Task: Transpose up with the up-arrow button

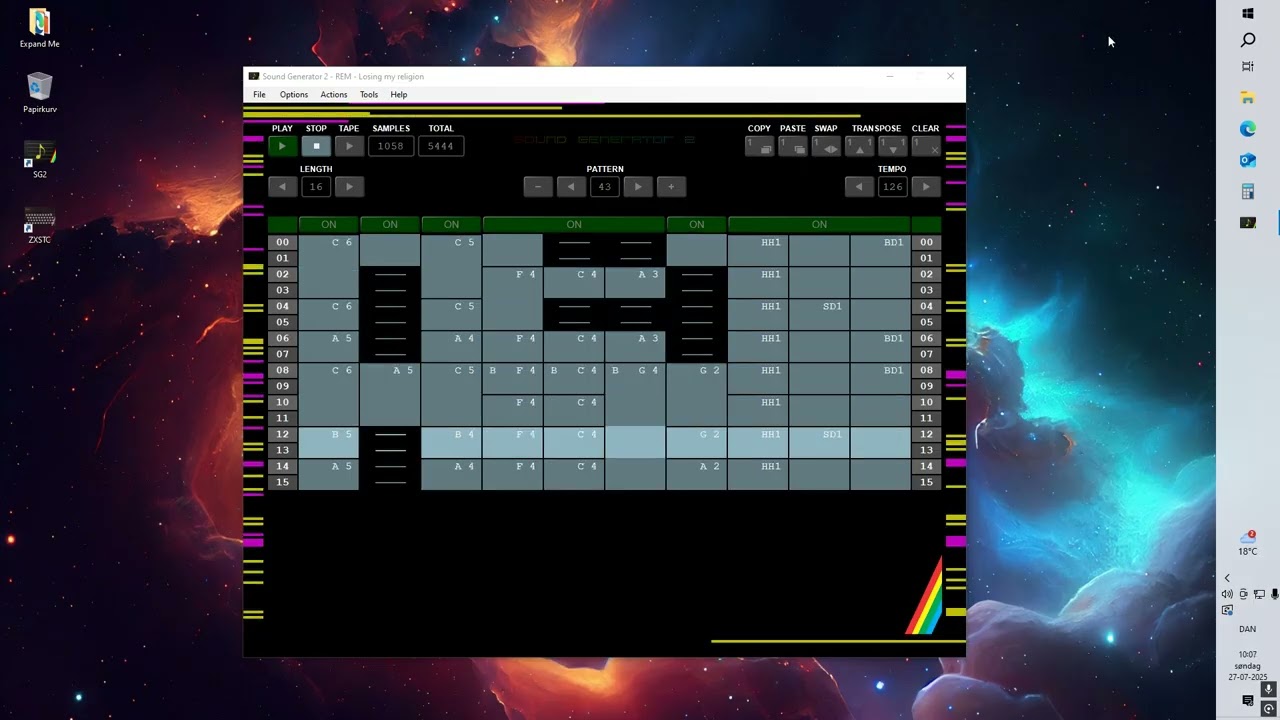Action: pyautogui.click(x=860, y=146)
